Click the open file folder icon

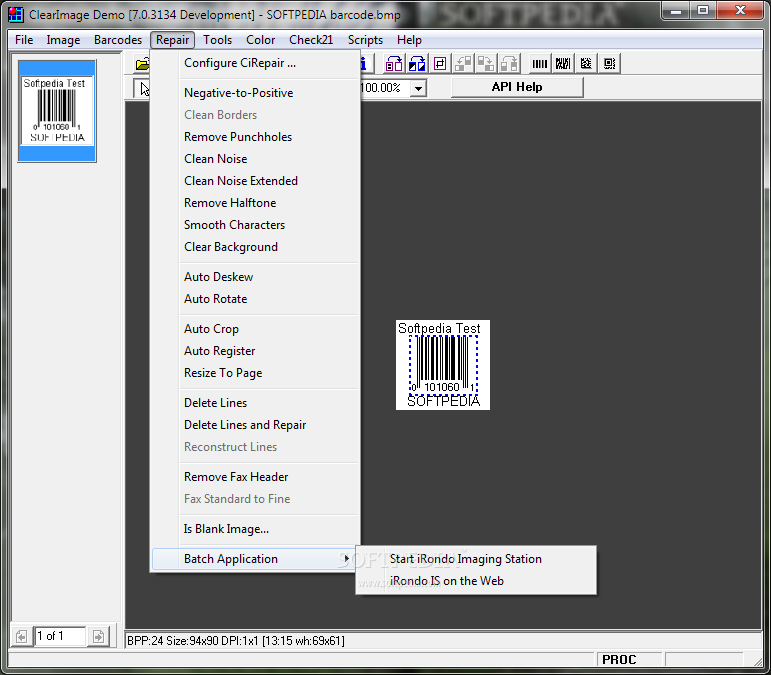[142, 64]
